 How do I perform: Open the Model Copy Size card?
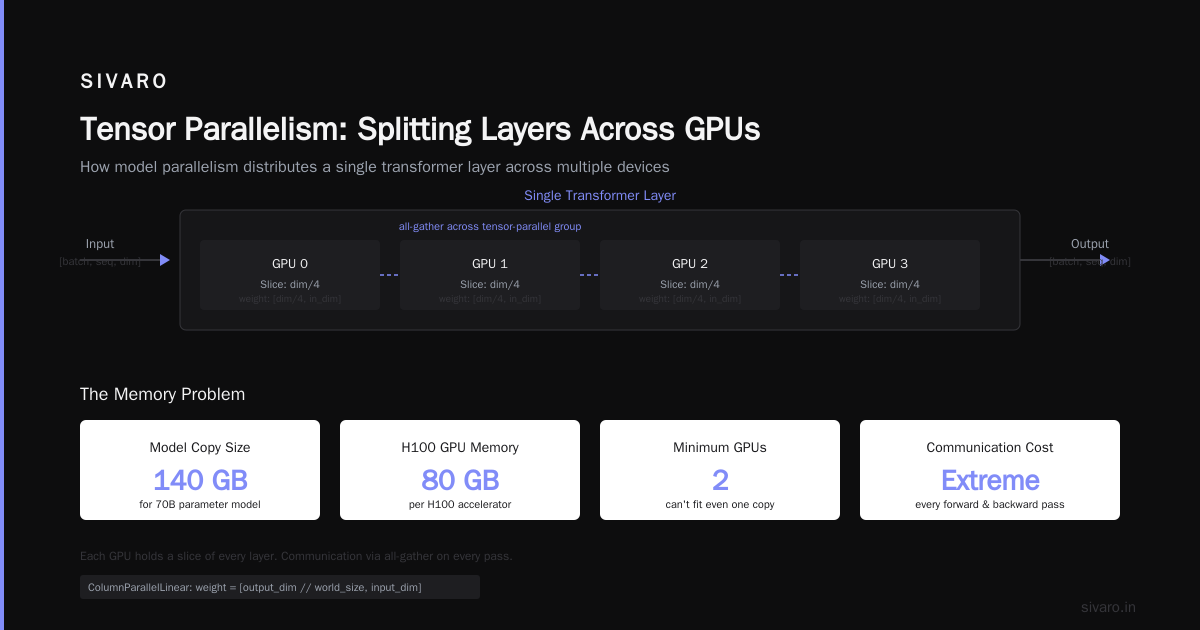click(x=200, y=470)
